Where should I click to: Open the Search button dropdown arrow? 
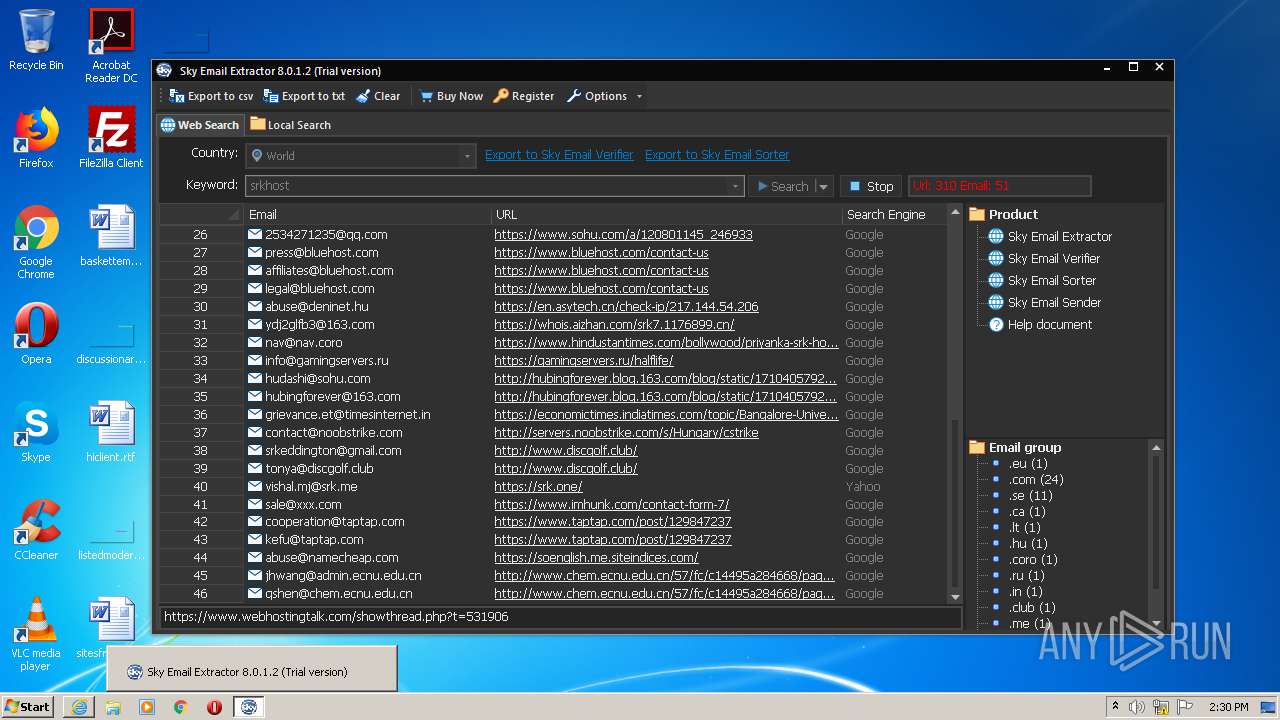pos(824,186)
